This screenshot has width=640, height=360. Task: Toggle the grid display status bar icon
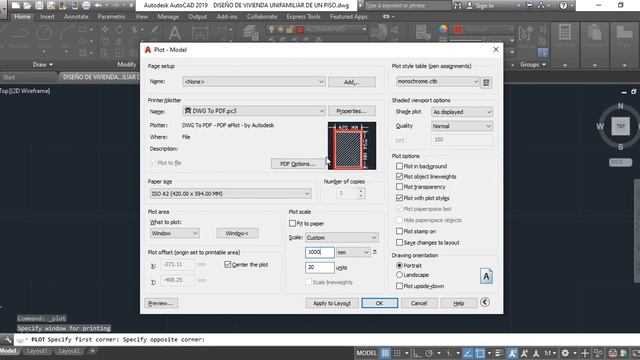[x=385, y=353]
